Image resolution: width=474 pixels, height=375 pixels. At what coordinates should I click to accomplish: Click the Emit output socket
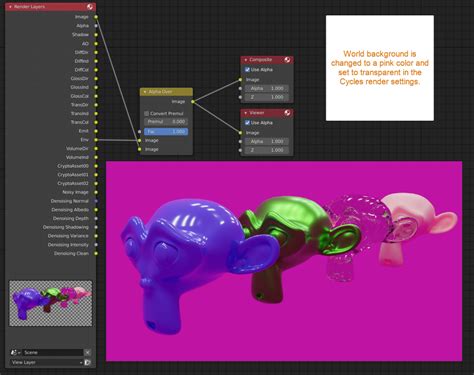tap(96, 131)
